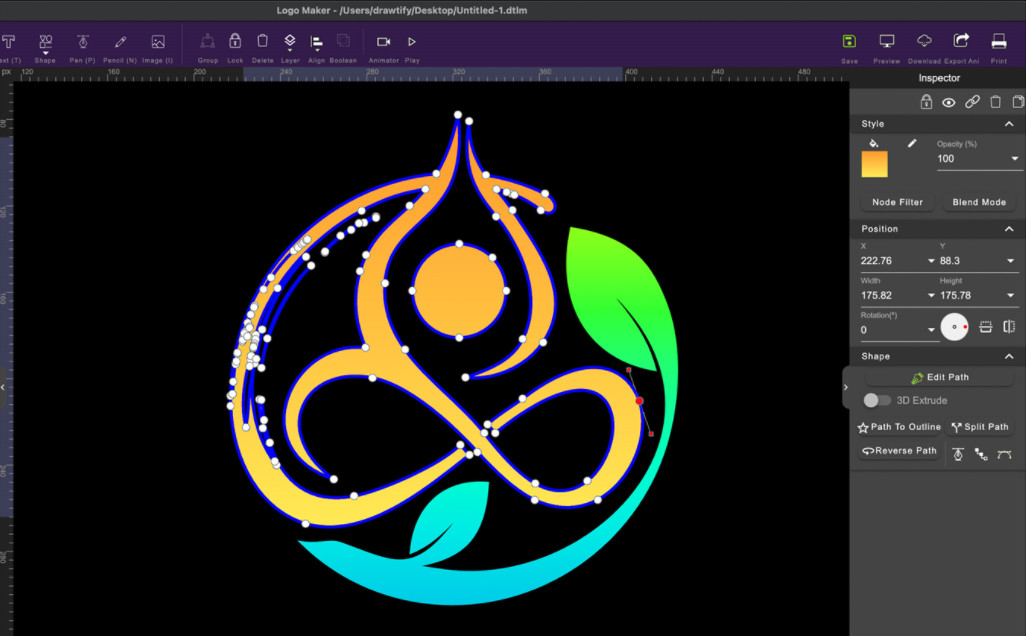Collapse the Shape section

click(1009, 357)
